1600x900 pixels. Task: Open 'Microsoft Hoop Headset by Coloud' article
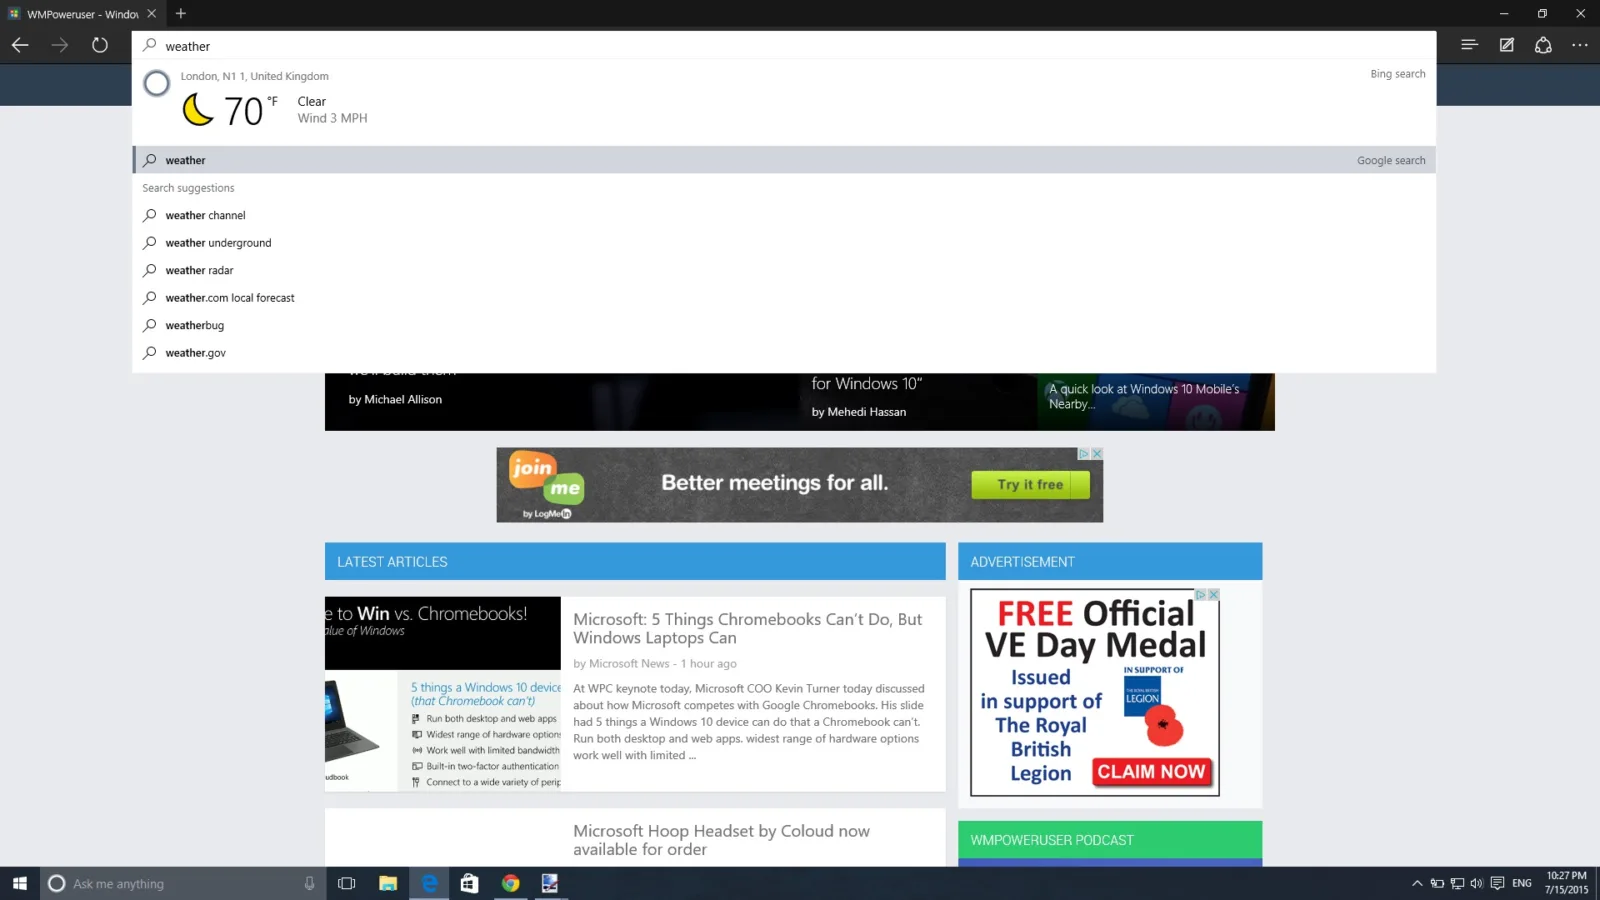pos(721,840)
